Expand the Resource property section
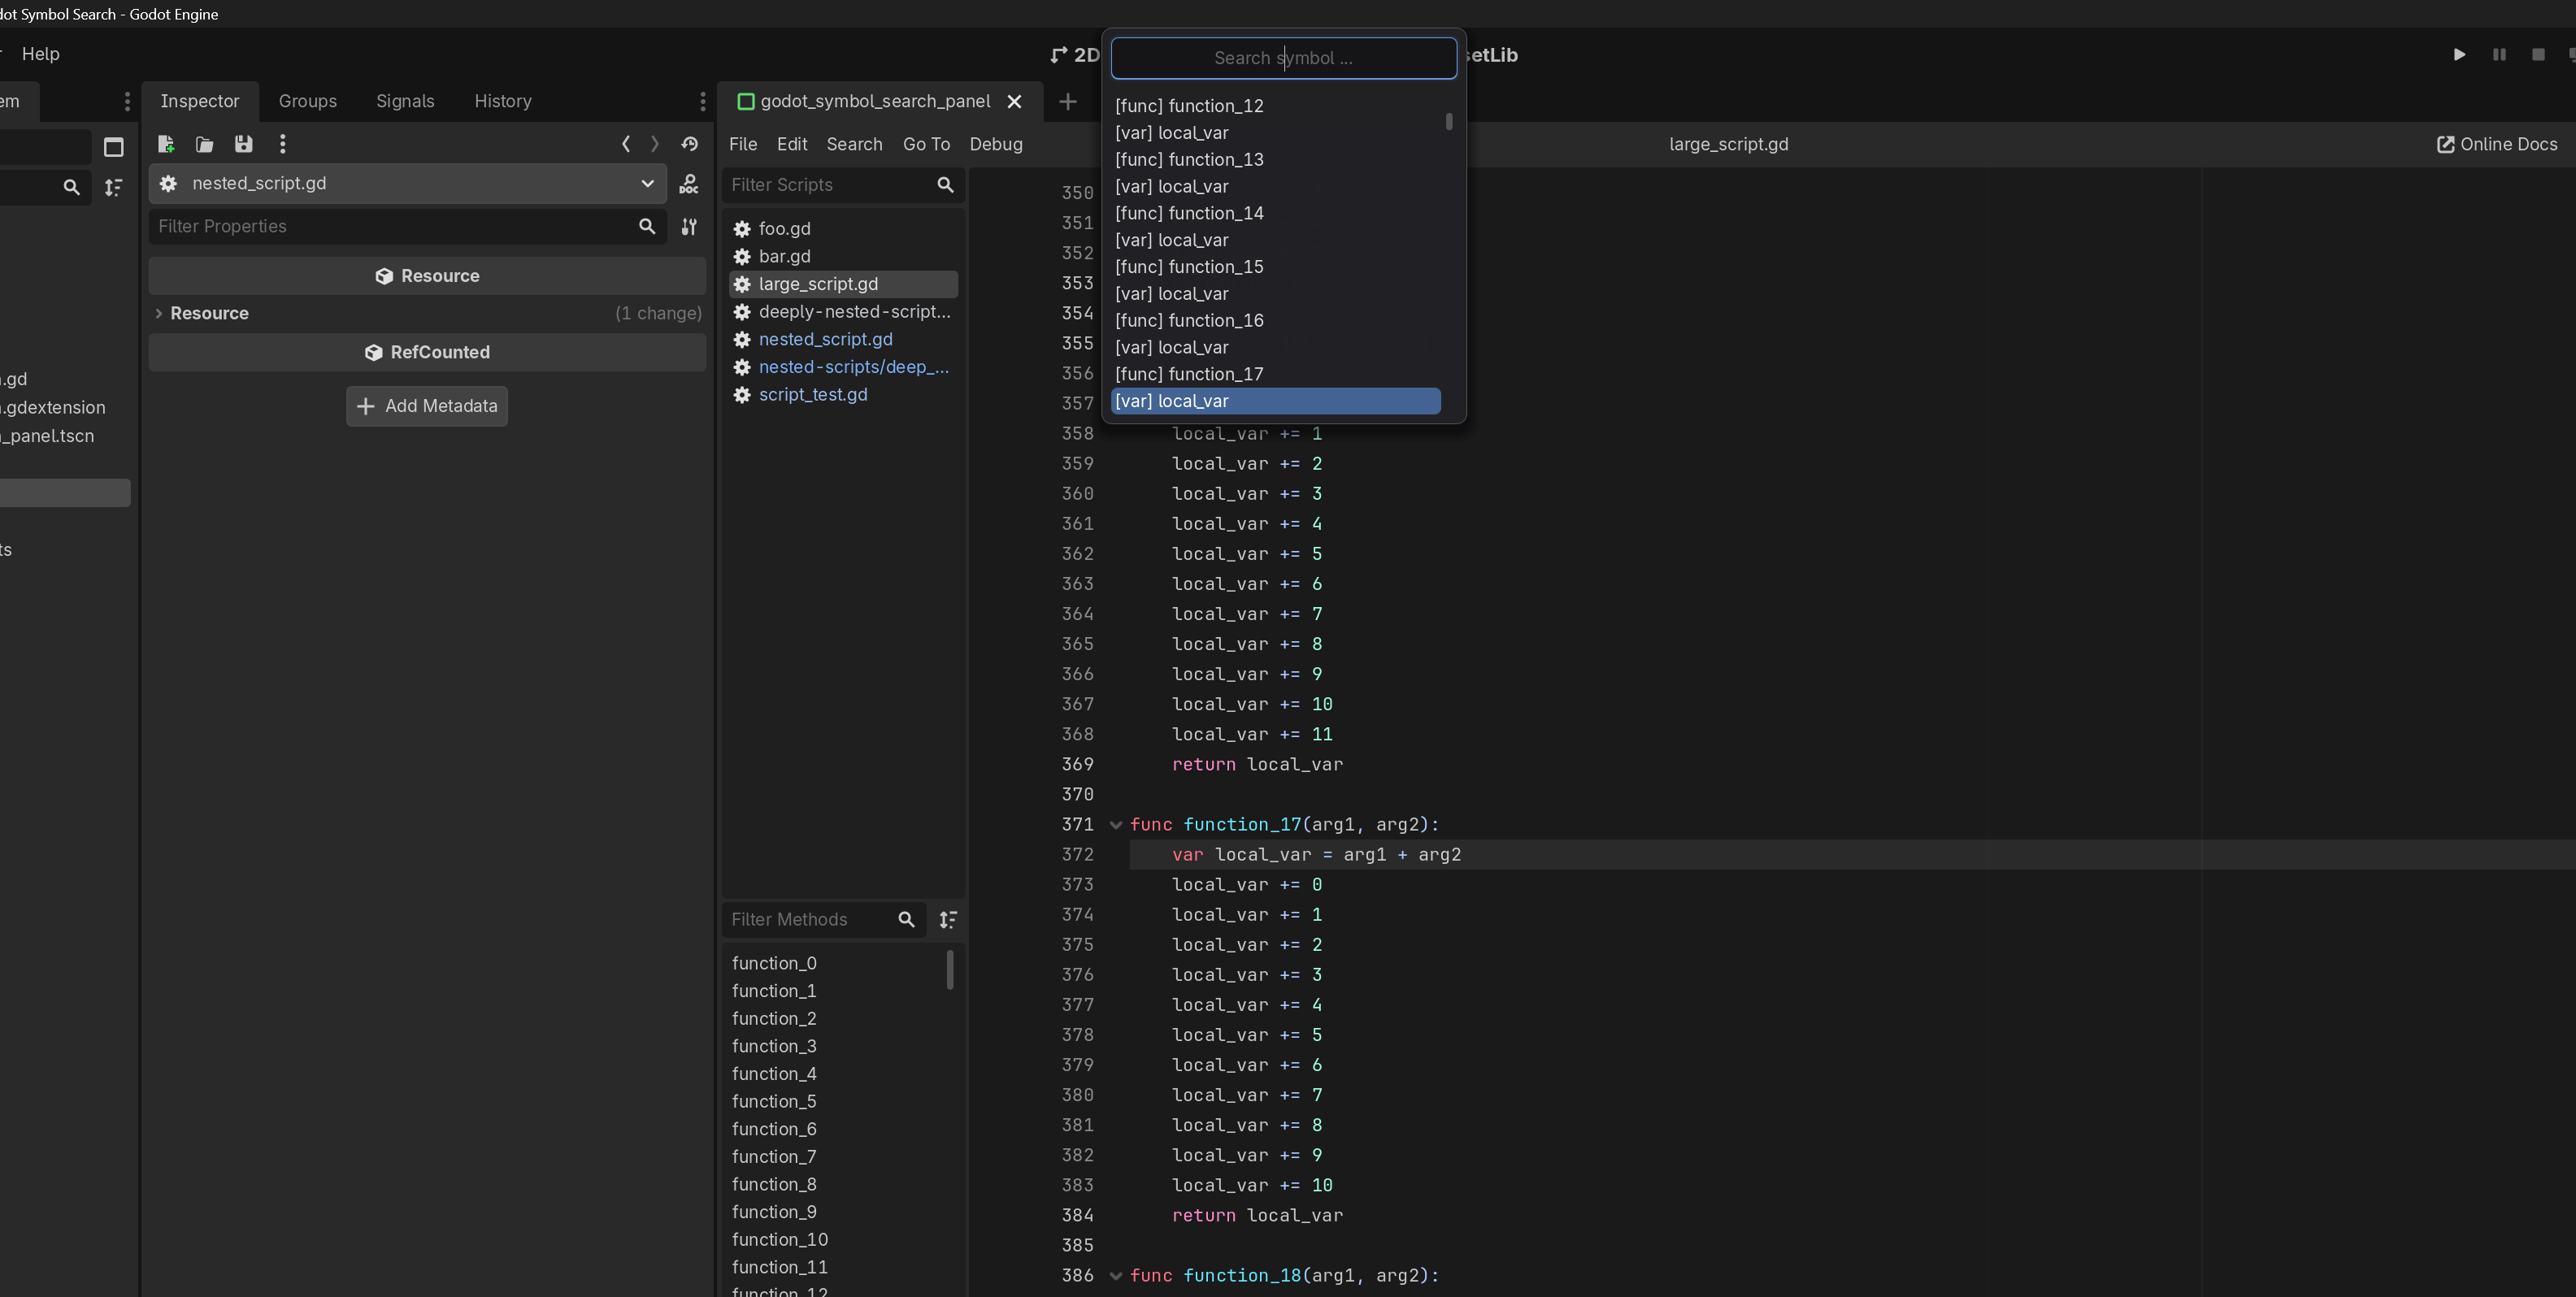2576x1297 pixels. (158, 313)
